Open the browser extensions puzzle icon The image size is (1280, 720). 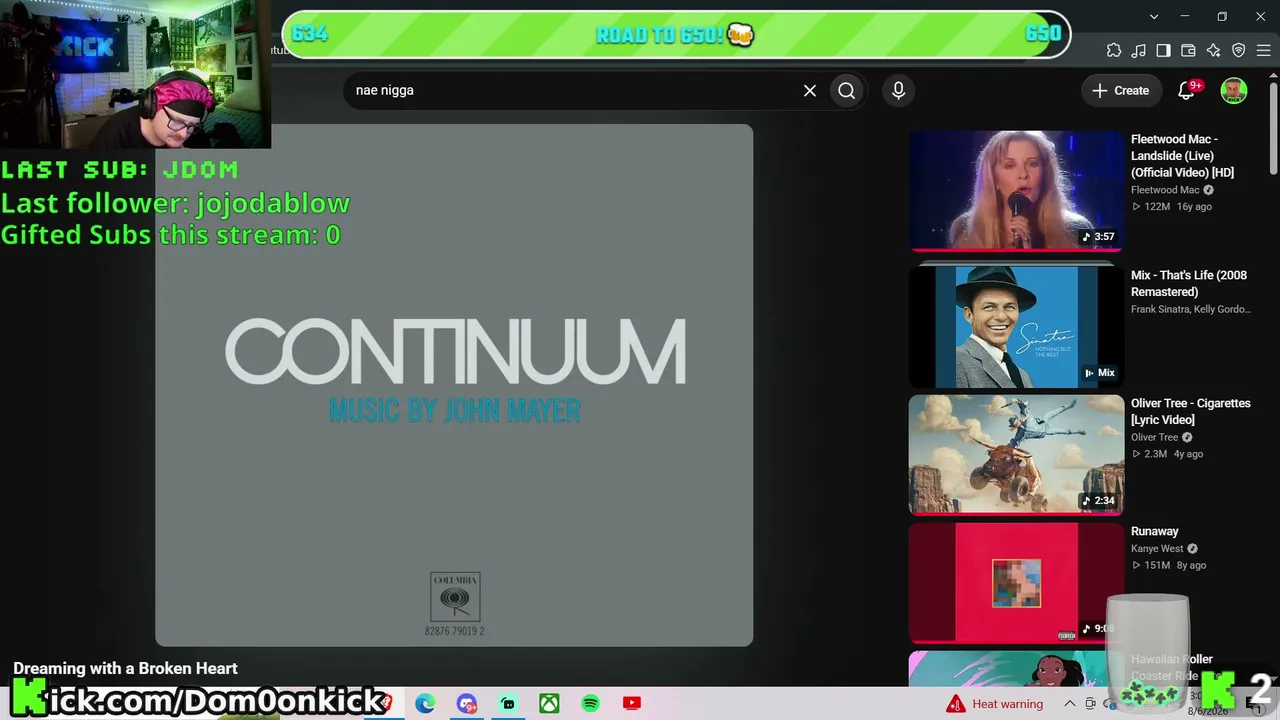(x=1114, y=50)
